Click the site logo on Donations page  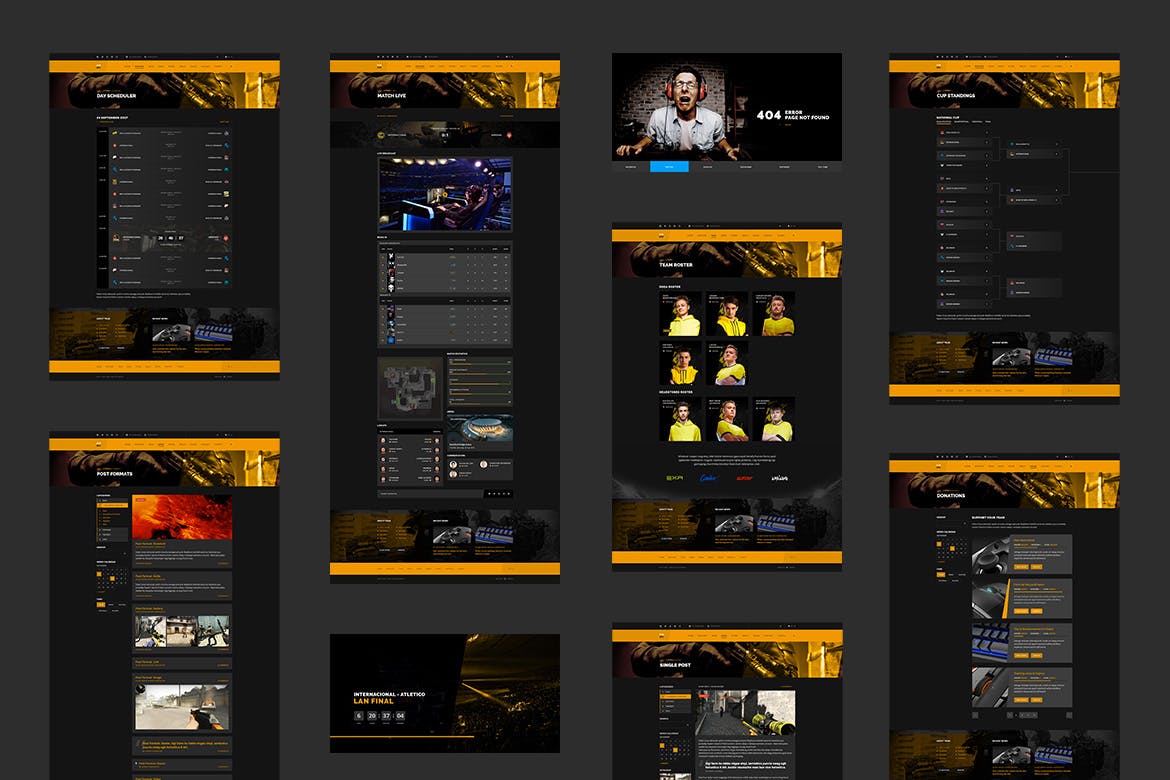point(938,467)
